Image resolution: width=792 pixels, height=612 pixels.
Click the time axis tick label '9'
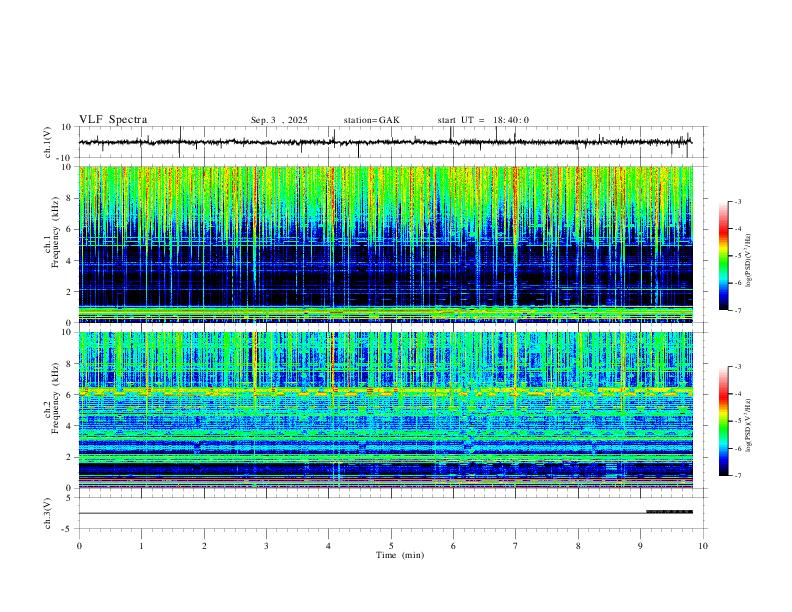pyautogui.click(x=640, y=546)
